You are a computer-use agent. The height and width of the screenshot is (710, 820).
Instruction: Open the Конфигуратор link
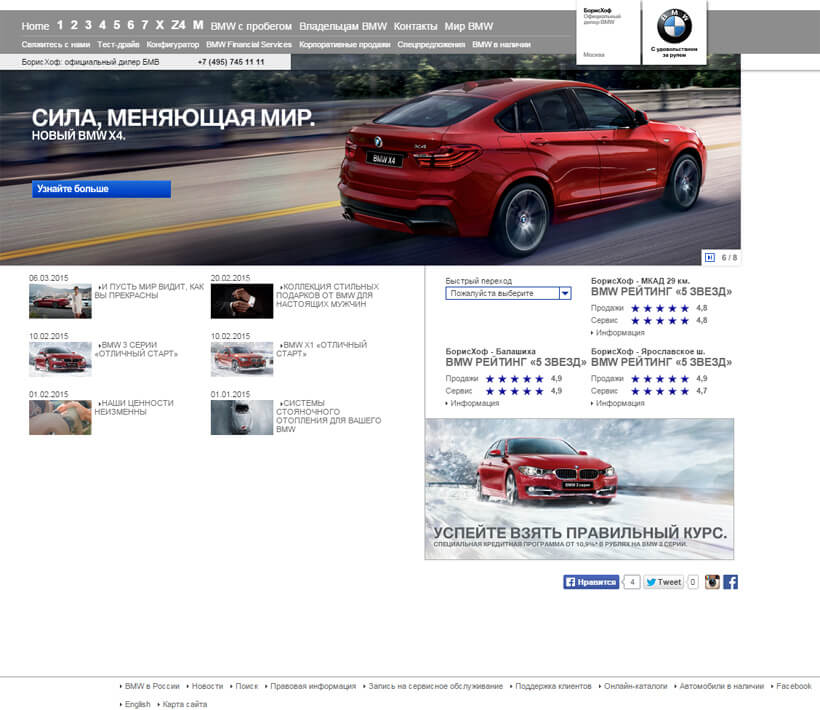(x=173, y=44)
